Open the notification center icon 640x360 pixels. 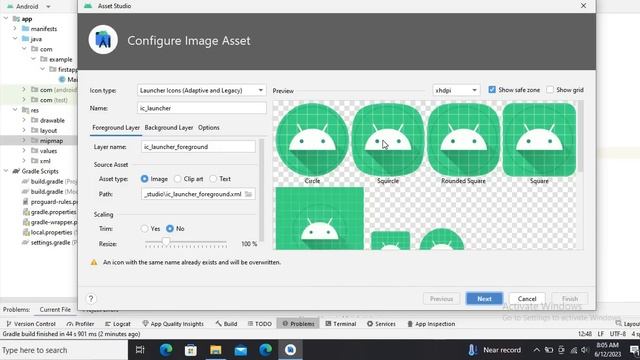(x=634, y=350)
